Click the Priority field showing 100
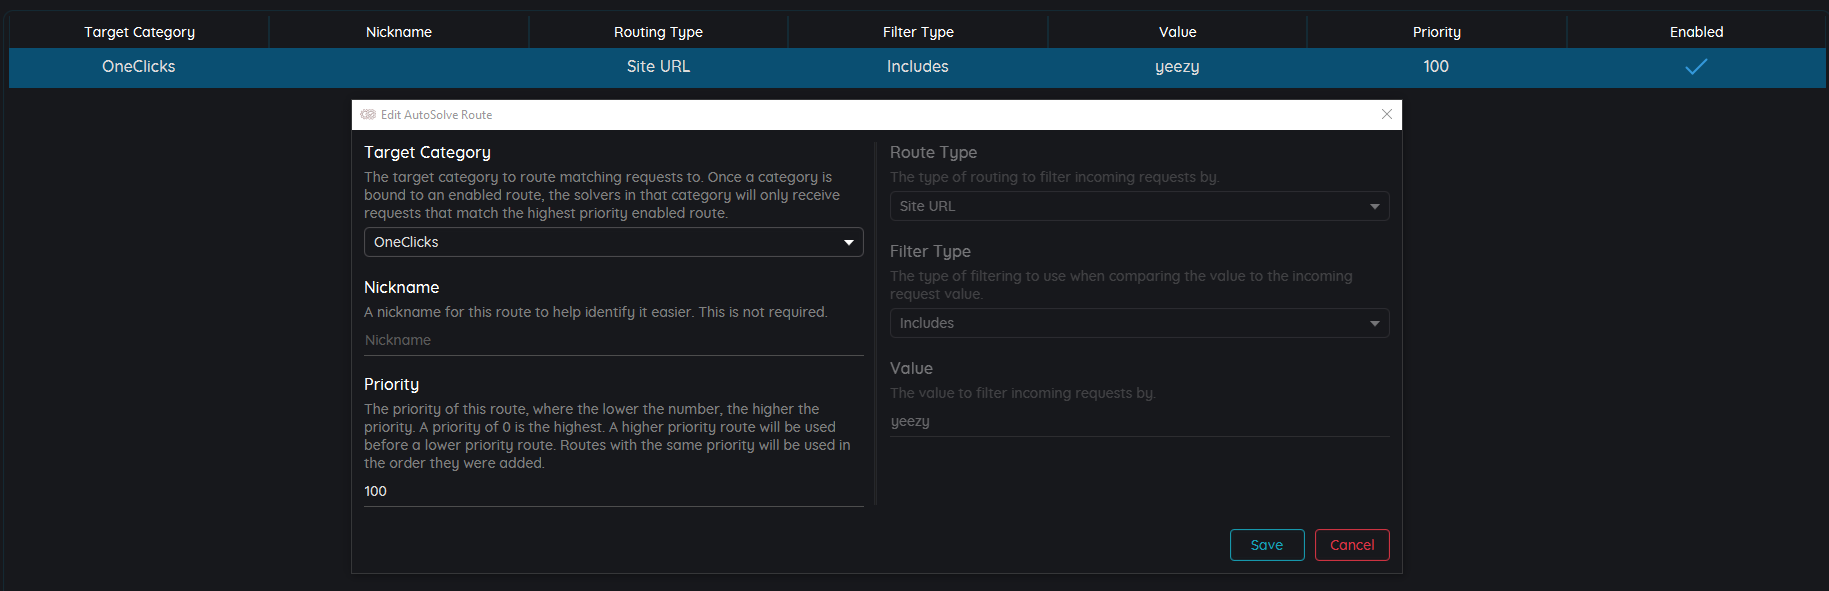The width and height of the screenshot is (1829, 591). click(x=613, y=491)
